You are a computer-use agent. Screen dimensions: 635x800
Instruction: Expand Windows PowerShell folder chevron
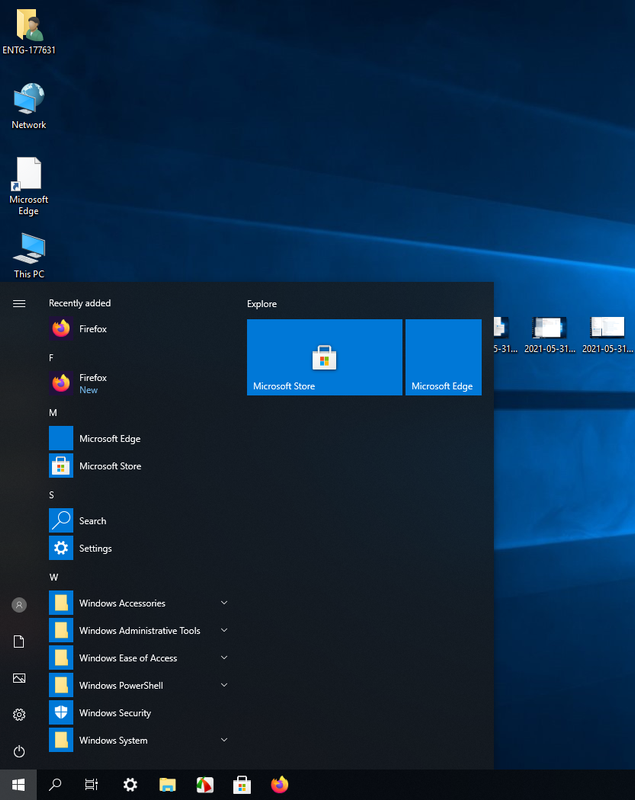click(224, 686)
